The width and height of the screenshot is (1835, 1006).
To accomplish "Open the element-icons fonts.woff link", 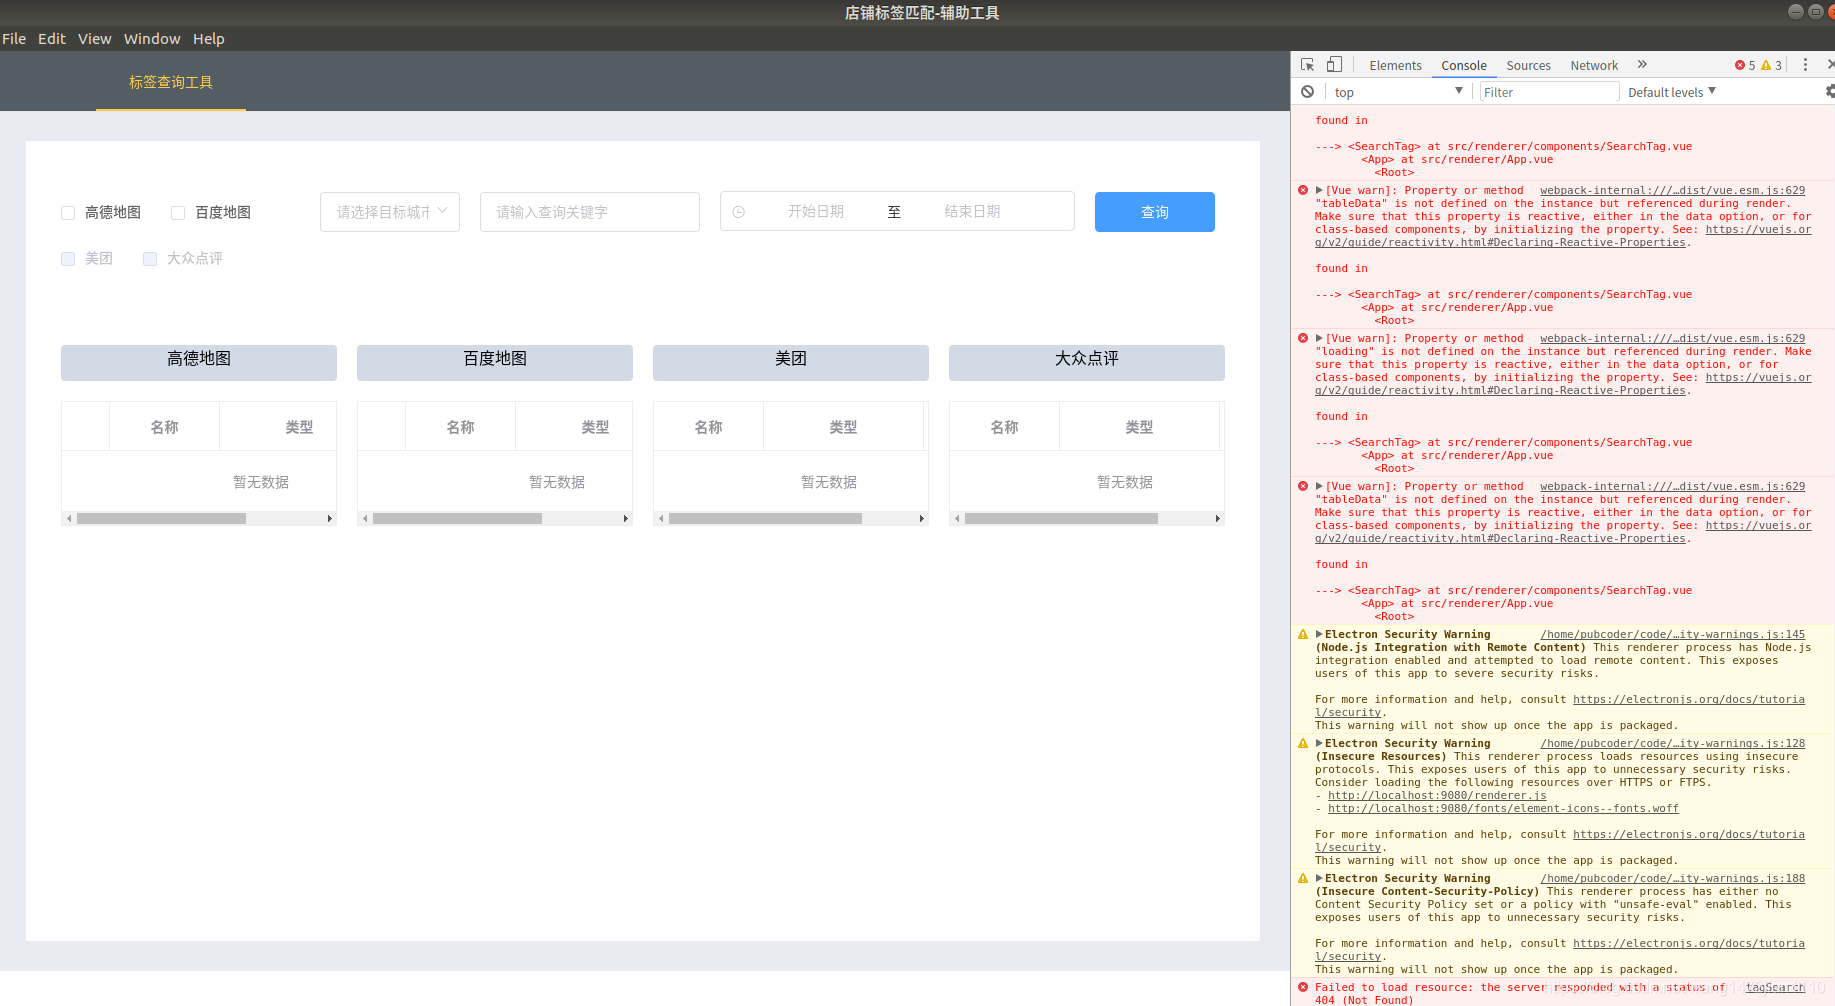I will 1503,809.
